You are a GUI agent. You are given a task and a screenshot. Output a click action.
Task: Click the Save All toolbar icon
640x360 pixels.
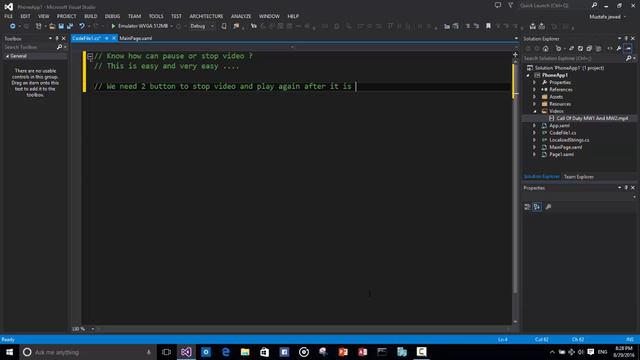point(70,26)
